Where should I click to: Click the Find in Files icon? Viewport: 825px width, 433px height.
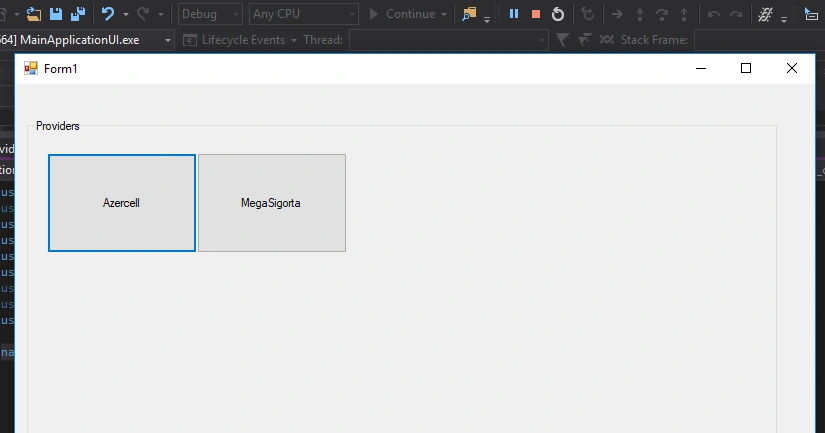point(469,14)
